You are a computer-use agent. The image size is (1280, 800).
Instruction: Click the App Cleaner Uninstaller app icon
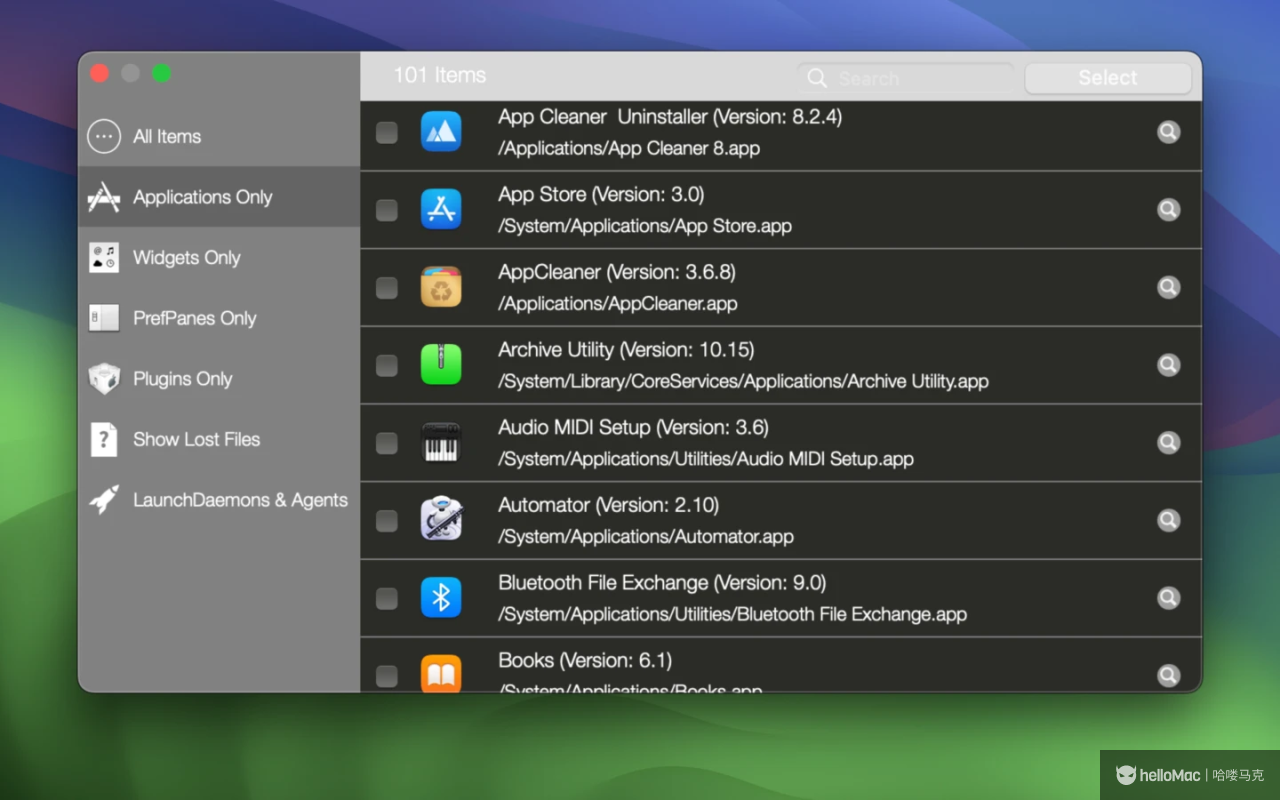441,132
